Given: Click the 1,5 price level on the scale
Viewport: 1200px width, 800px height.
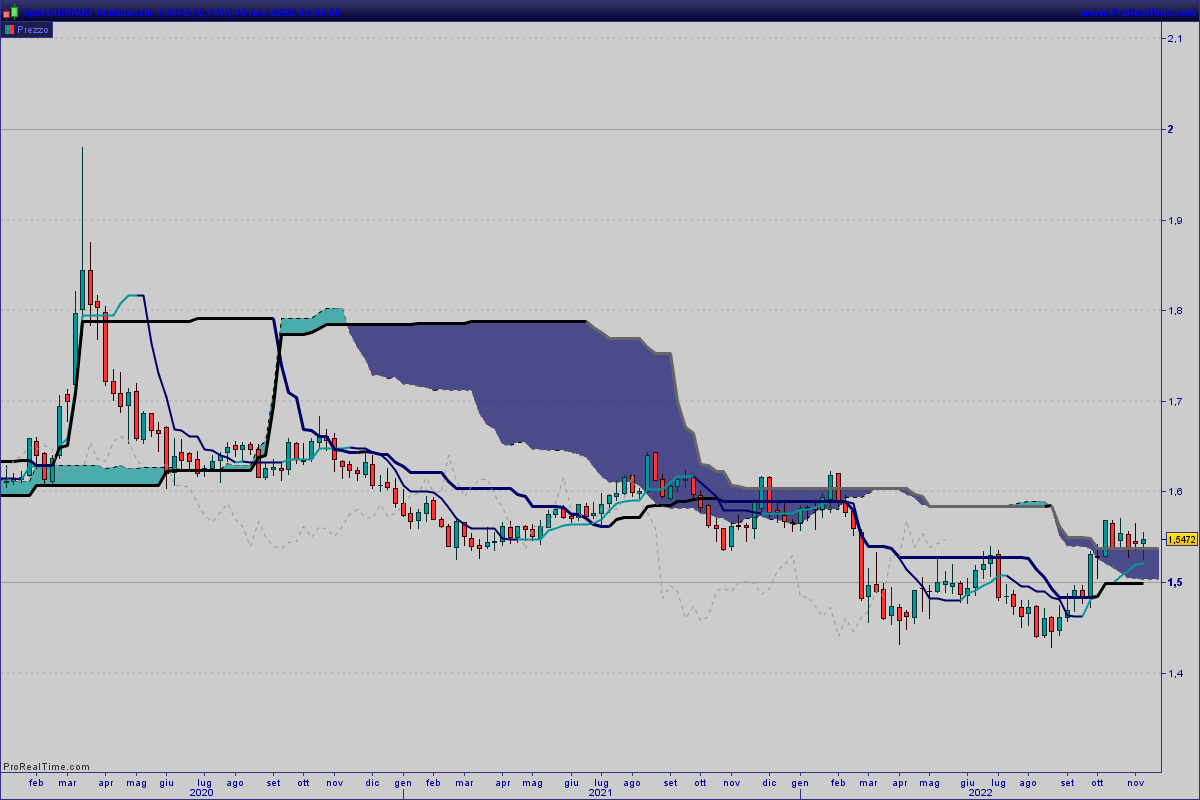Looking at the screenshot, I should coord(1174,582).
